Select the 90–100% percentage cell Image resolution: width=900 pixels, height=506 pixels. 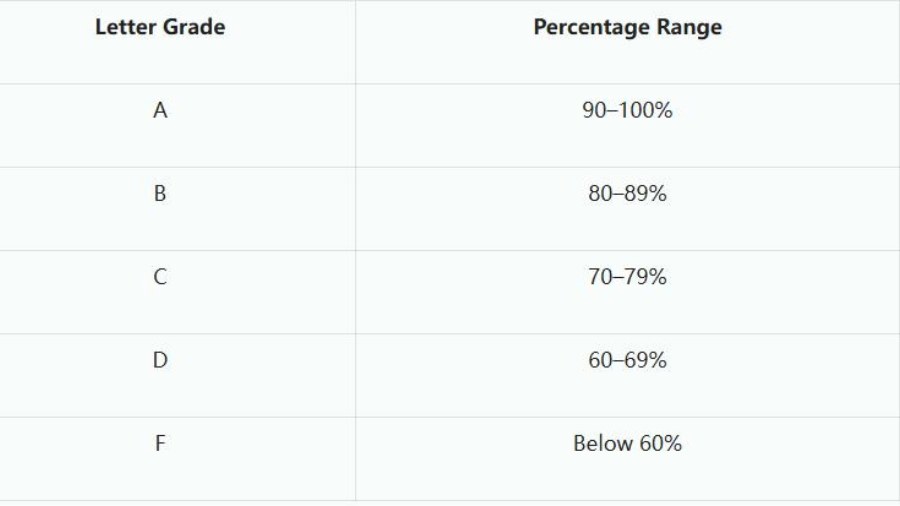click(627, 110)
